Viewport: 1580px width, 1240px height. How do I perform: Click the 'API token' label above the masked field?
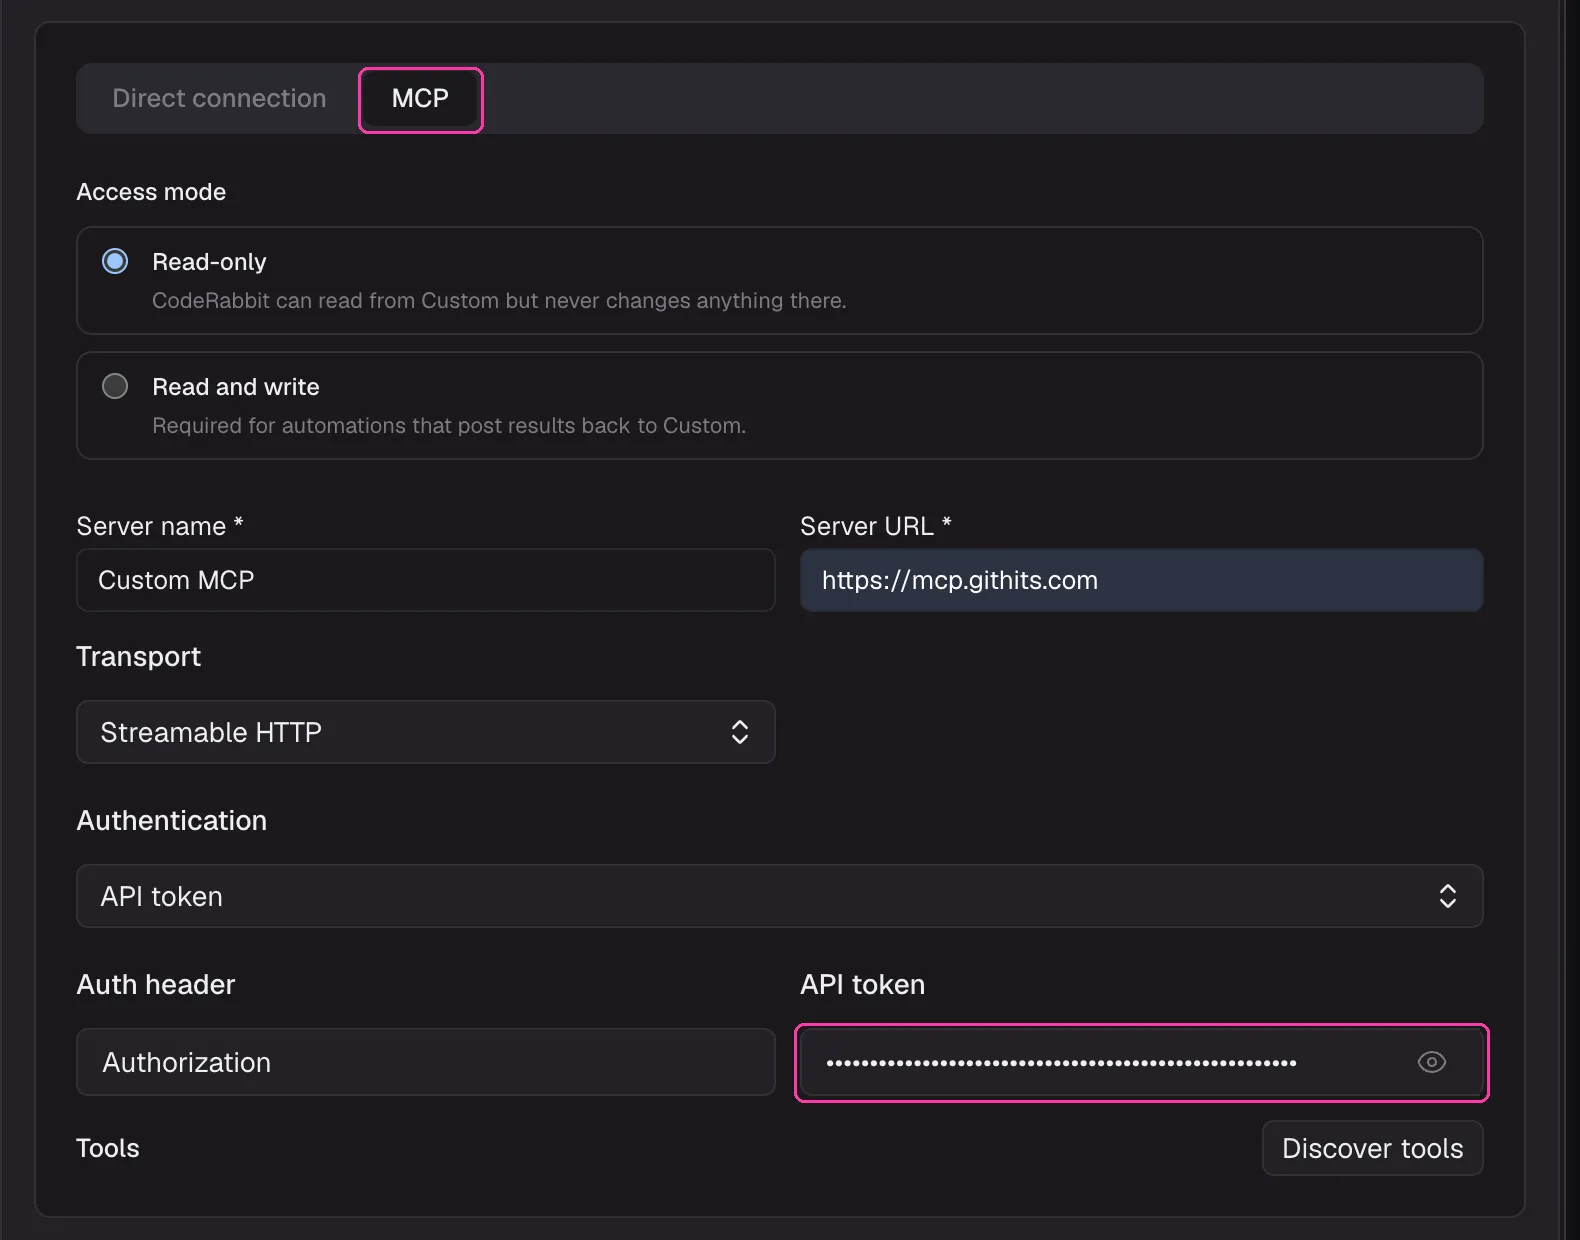pyautogui.click(x=863, y=984)
